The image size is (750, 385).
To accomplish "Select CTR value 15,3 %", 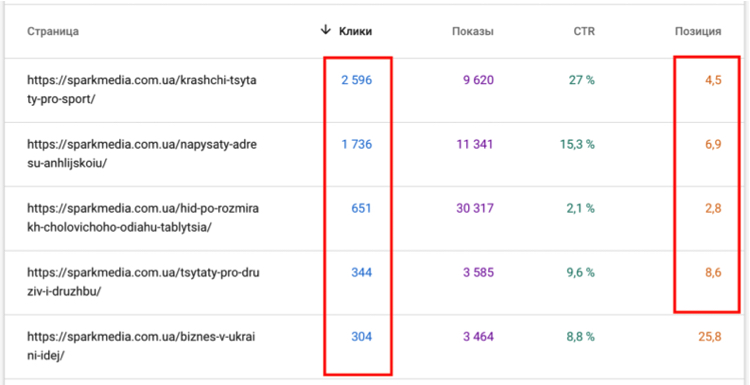I will point(577,144).
